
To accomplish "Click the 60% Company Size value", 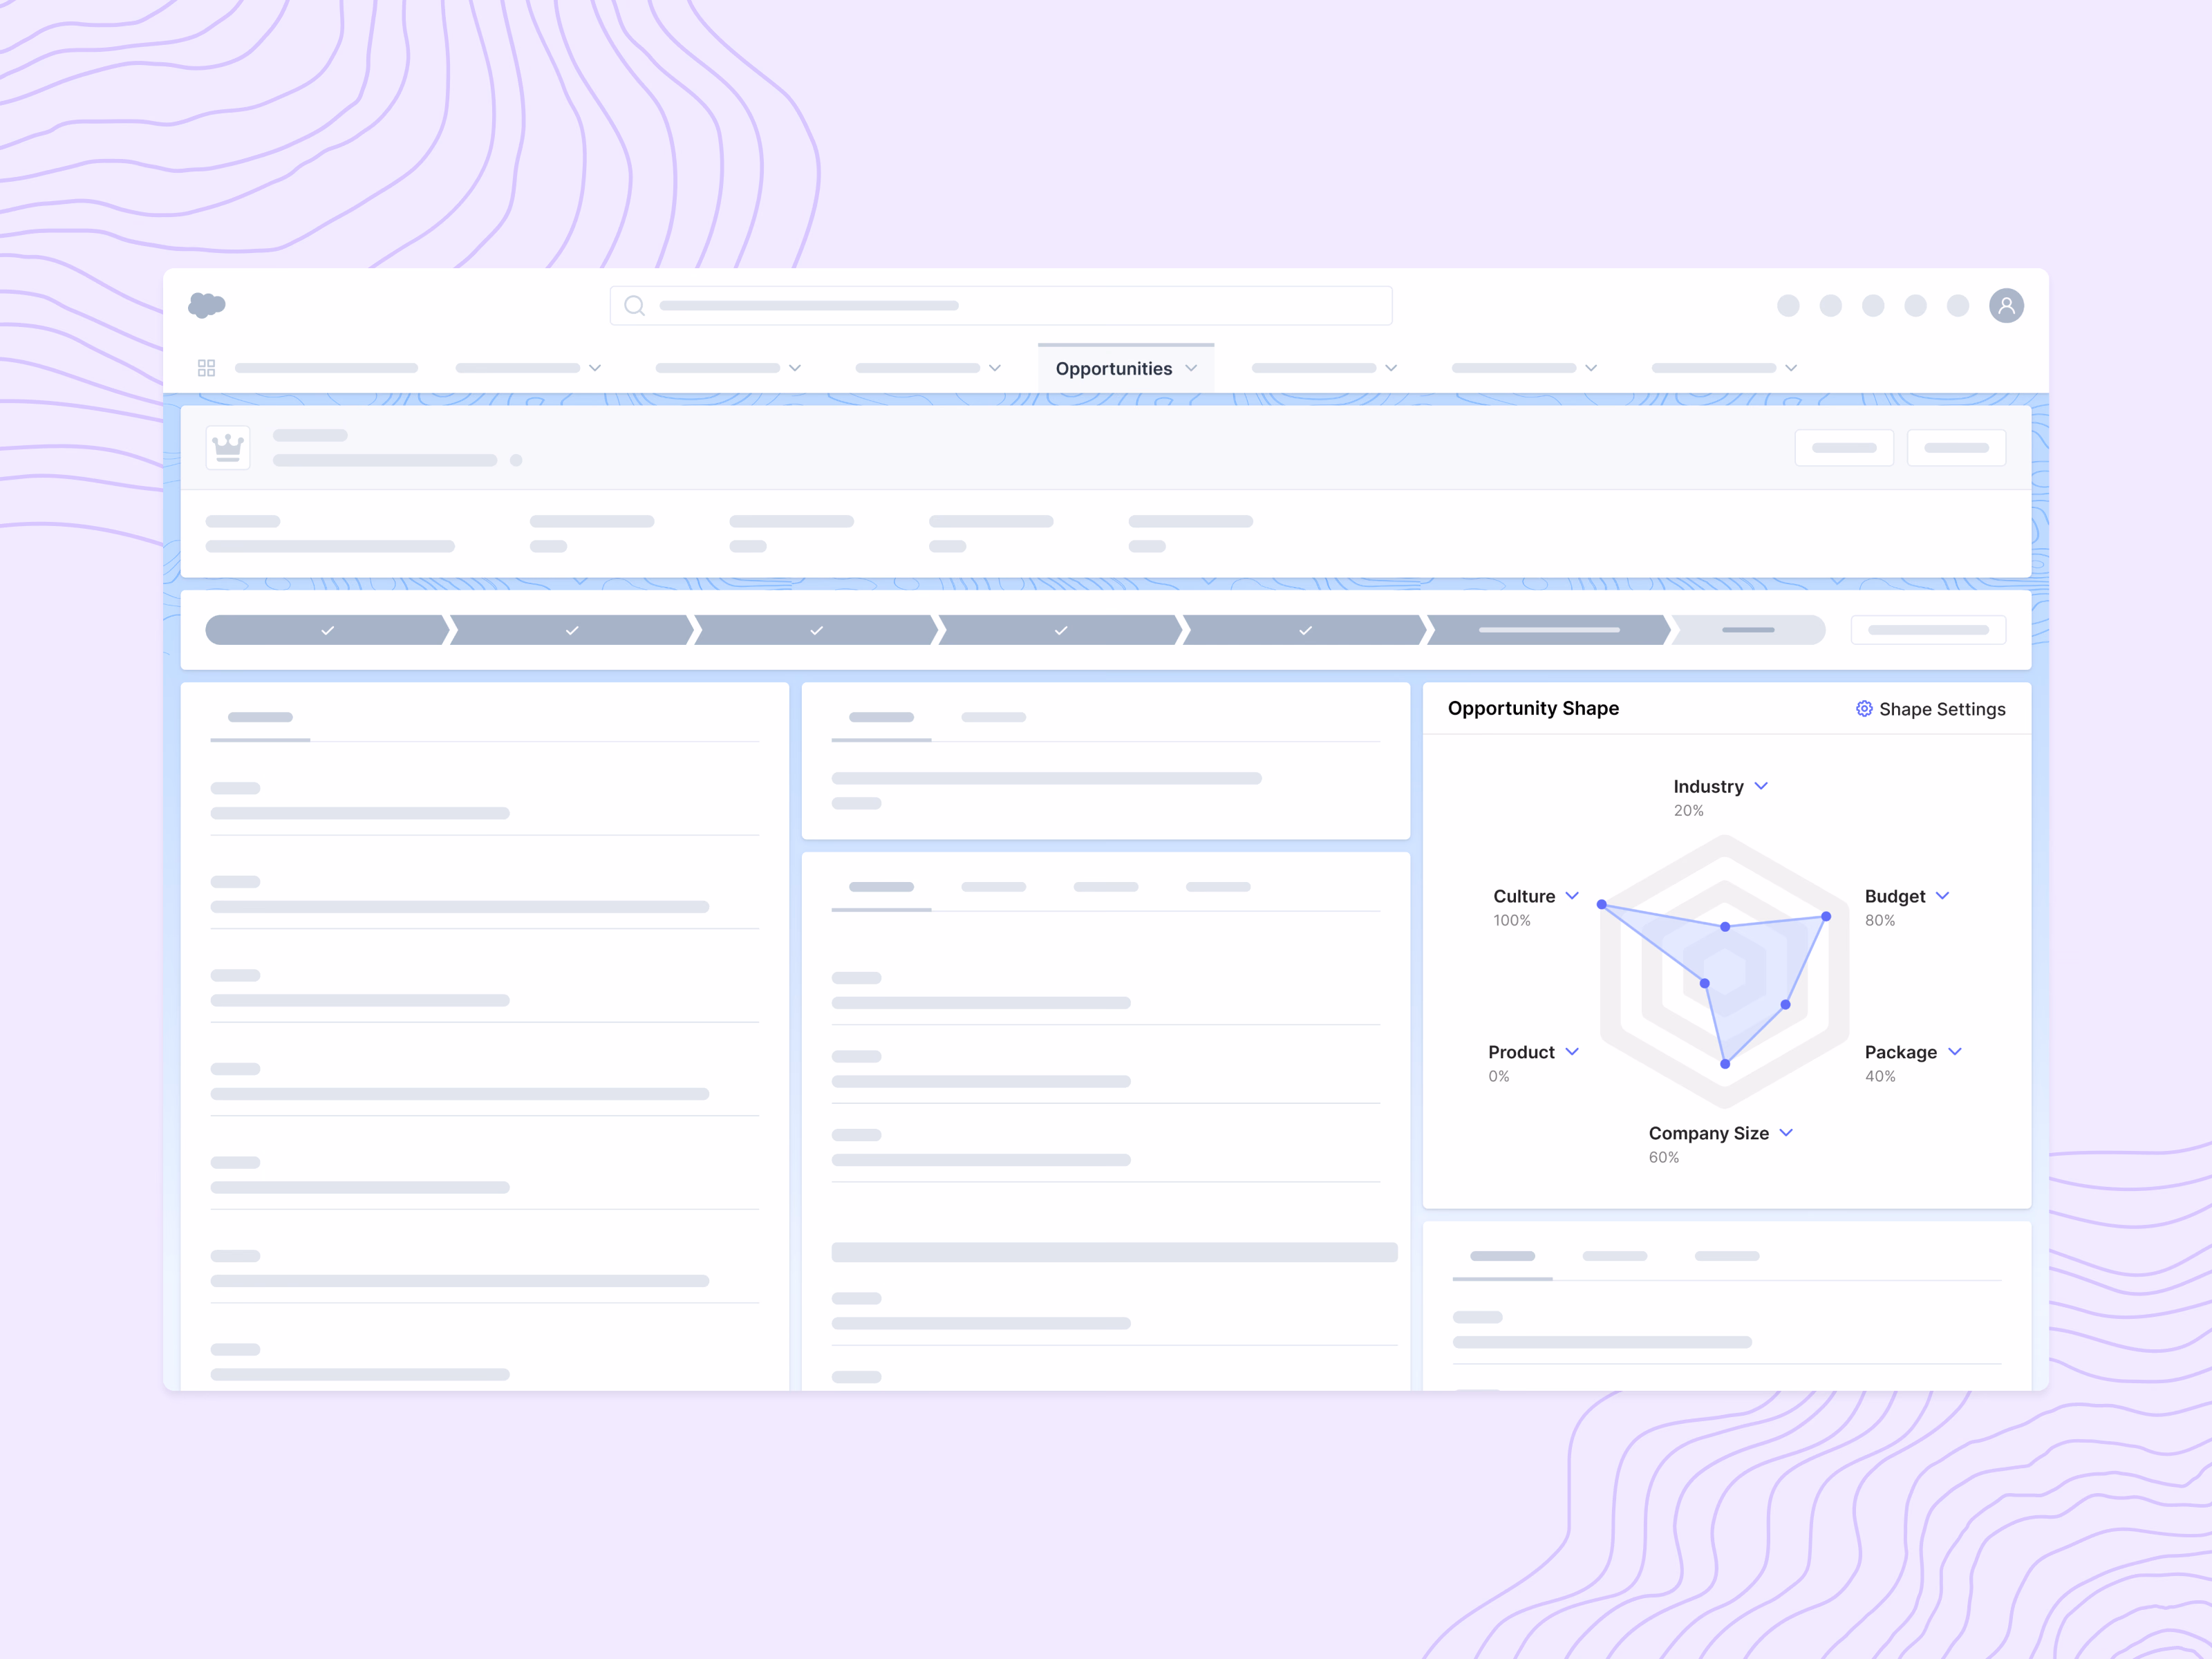I will [x=1663, y=1157].
